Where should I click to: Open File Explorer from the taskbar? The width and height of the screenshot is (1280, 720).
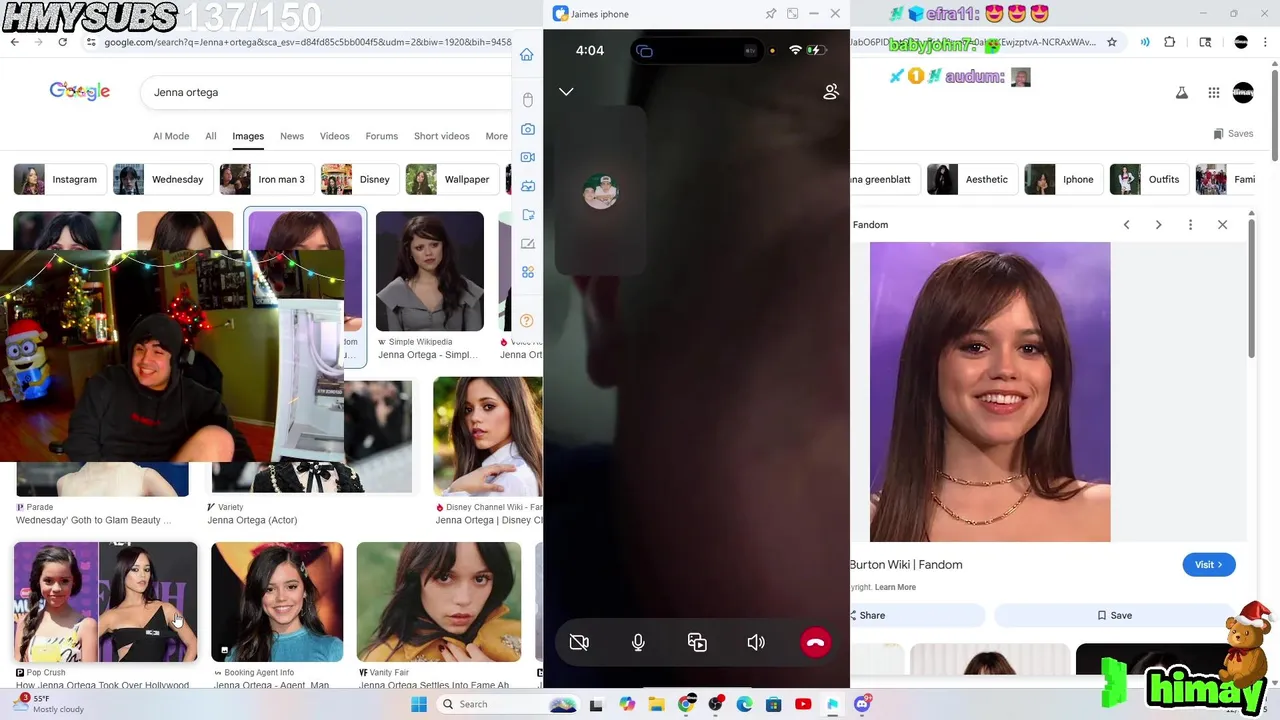656,704
